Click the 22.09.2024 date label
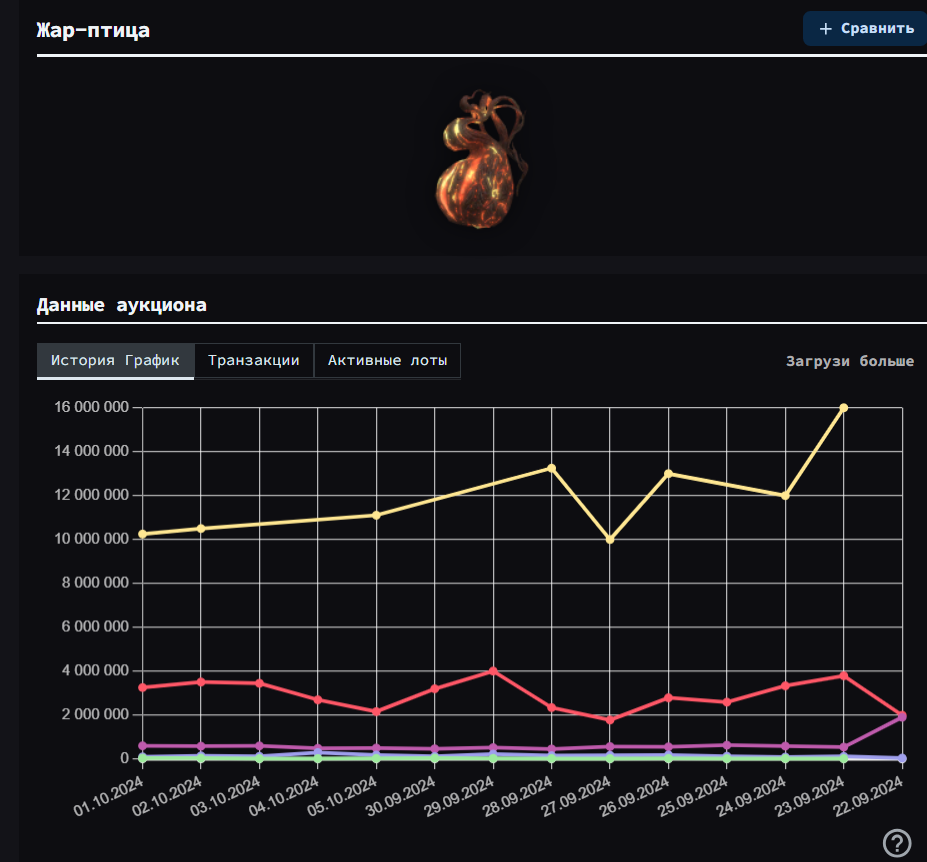Viewport: 927px width, 862px height. (868, 796)
